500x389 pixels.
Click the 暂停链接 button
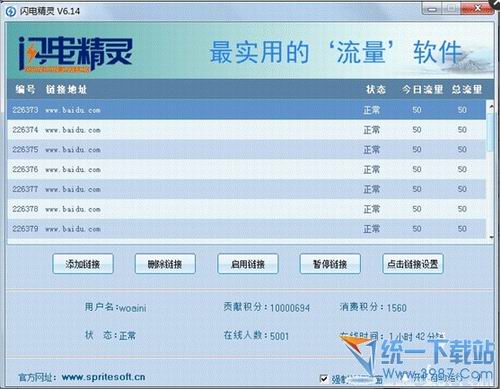[x=330, y=264]
